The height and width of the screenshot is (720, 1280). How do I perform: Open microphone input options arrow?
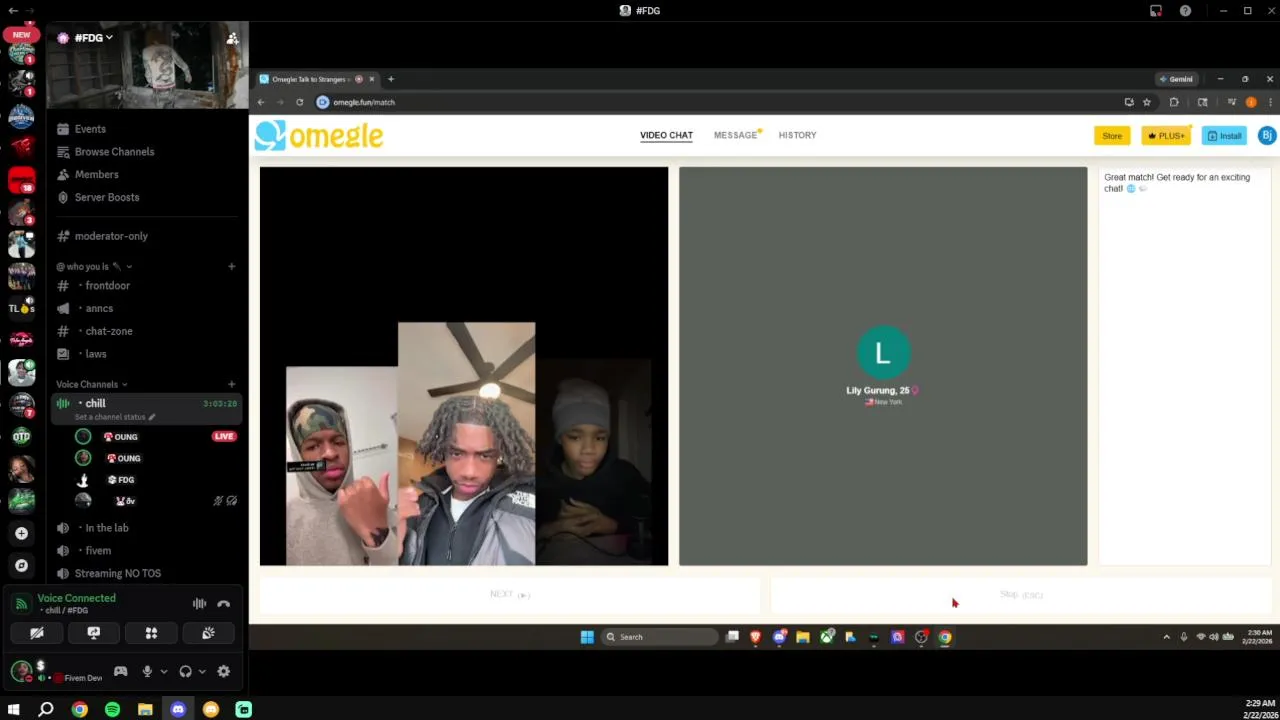click(163, 671)
